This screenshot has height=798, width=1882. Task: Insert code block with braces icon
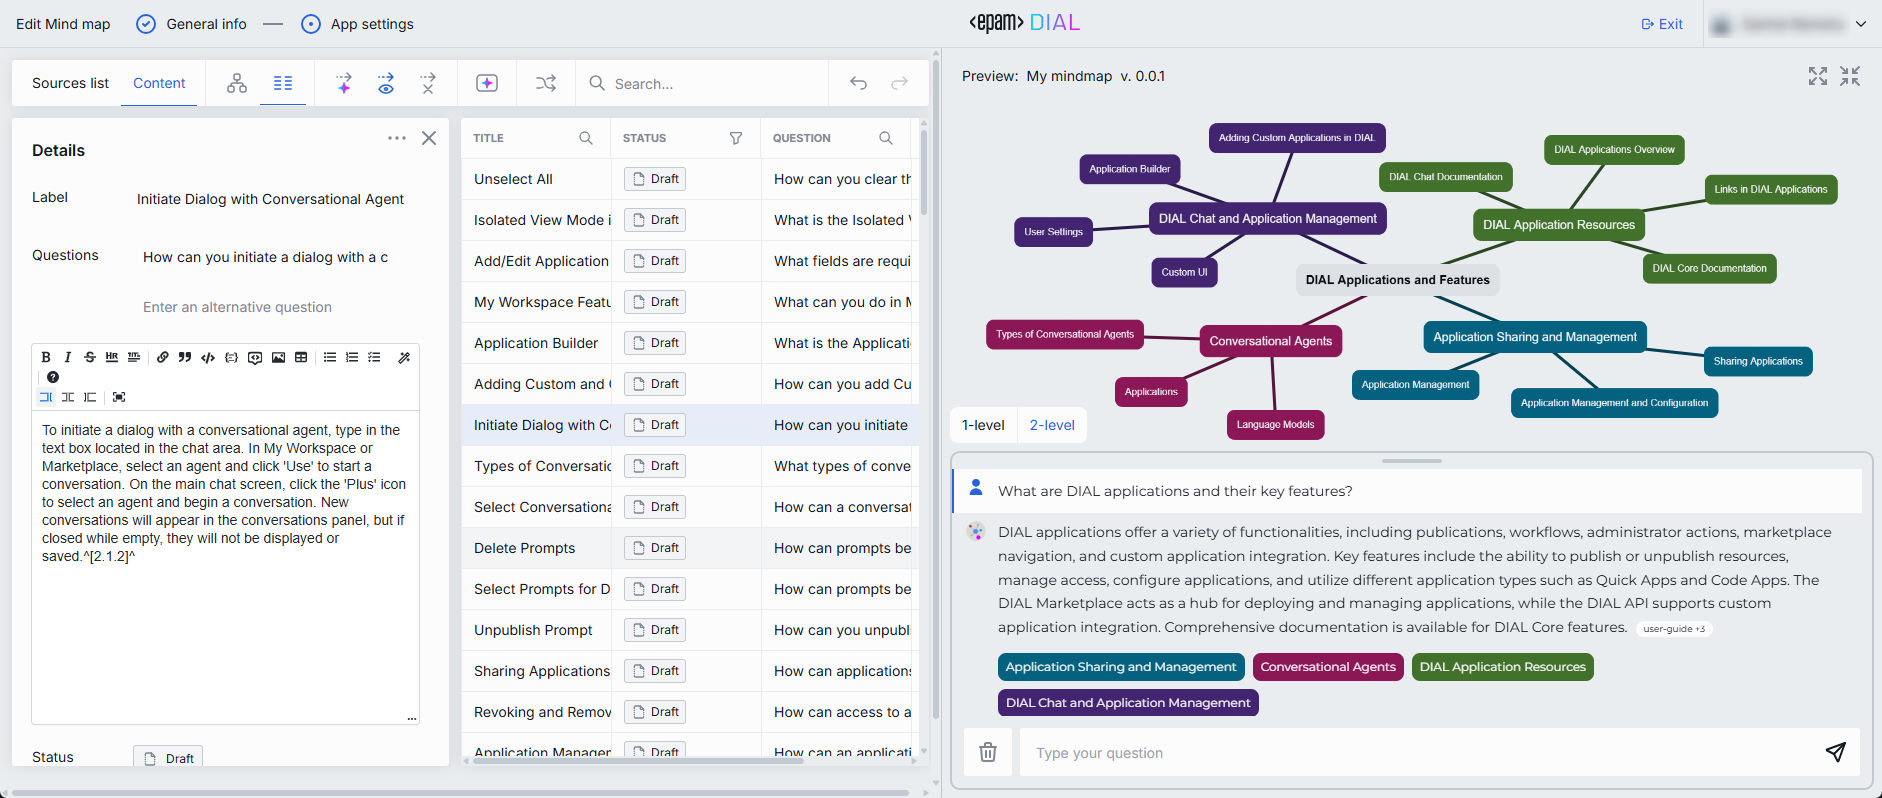pyautogui.click(x=231, y=357)
